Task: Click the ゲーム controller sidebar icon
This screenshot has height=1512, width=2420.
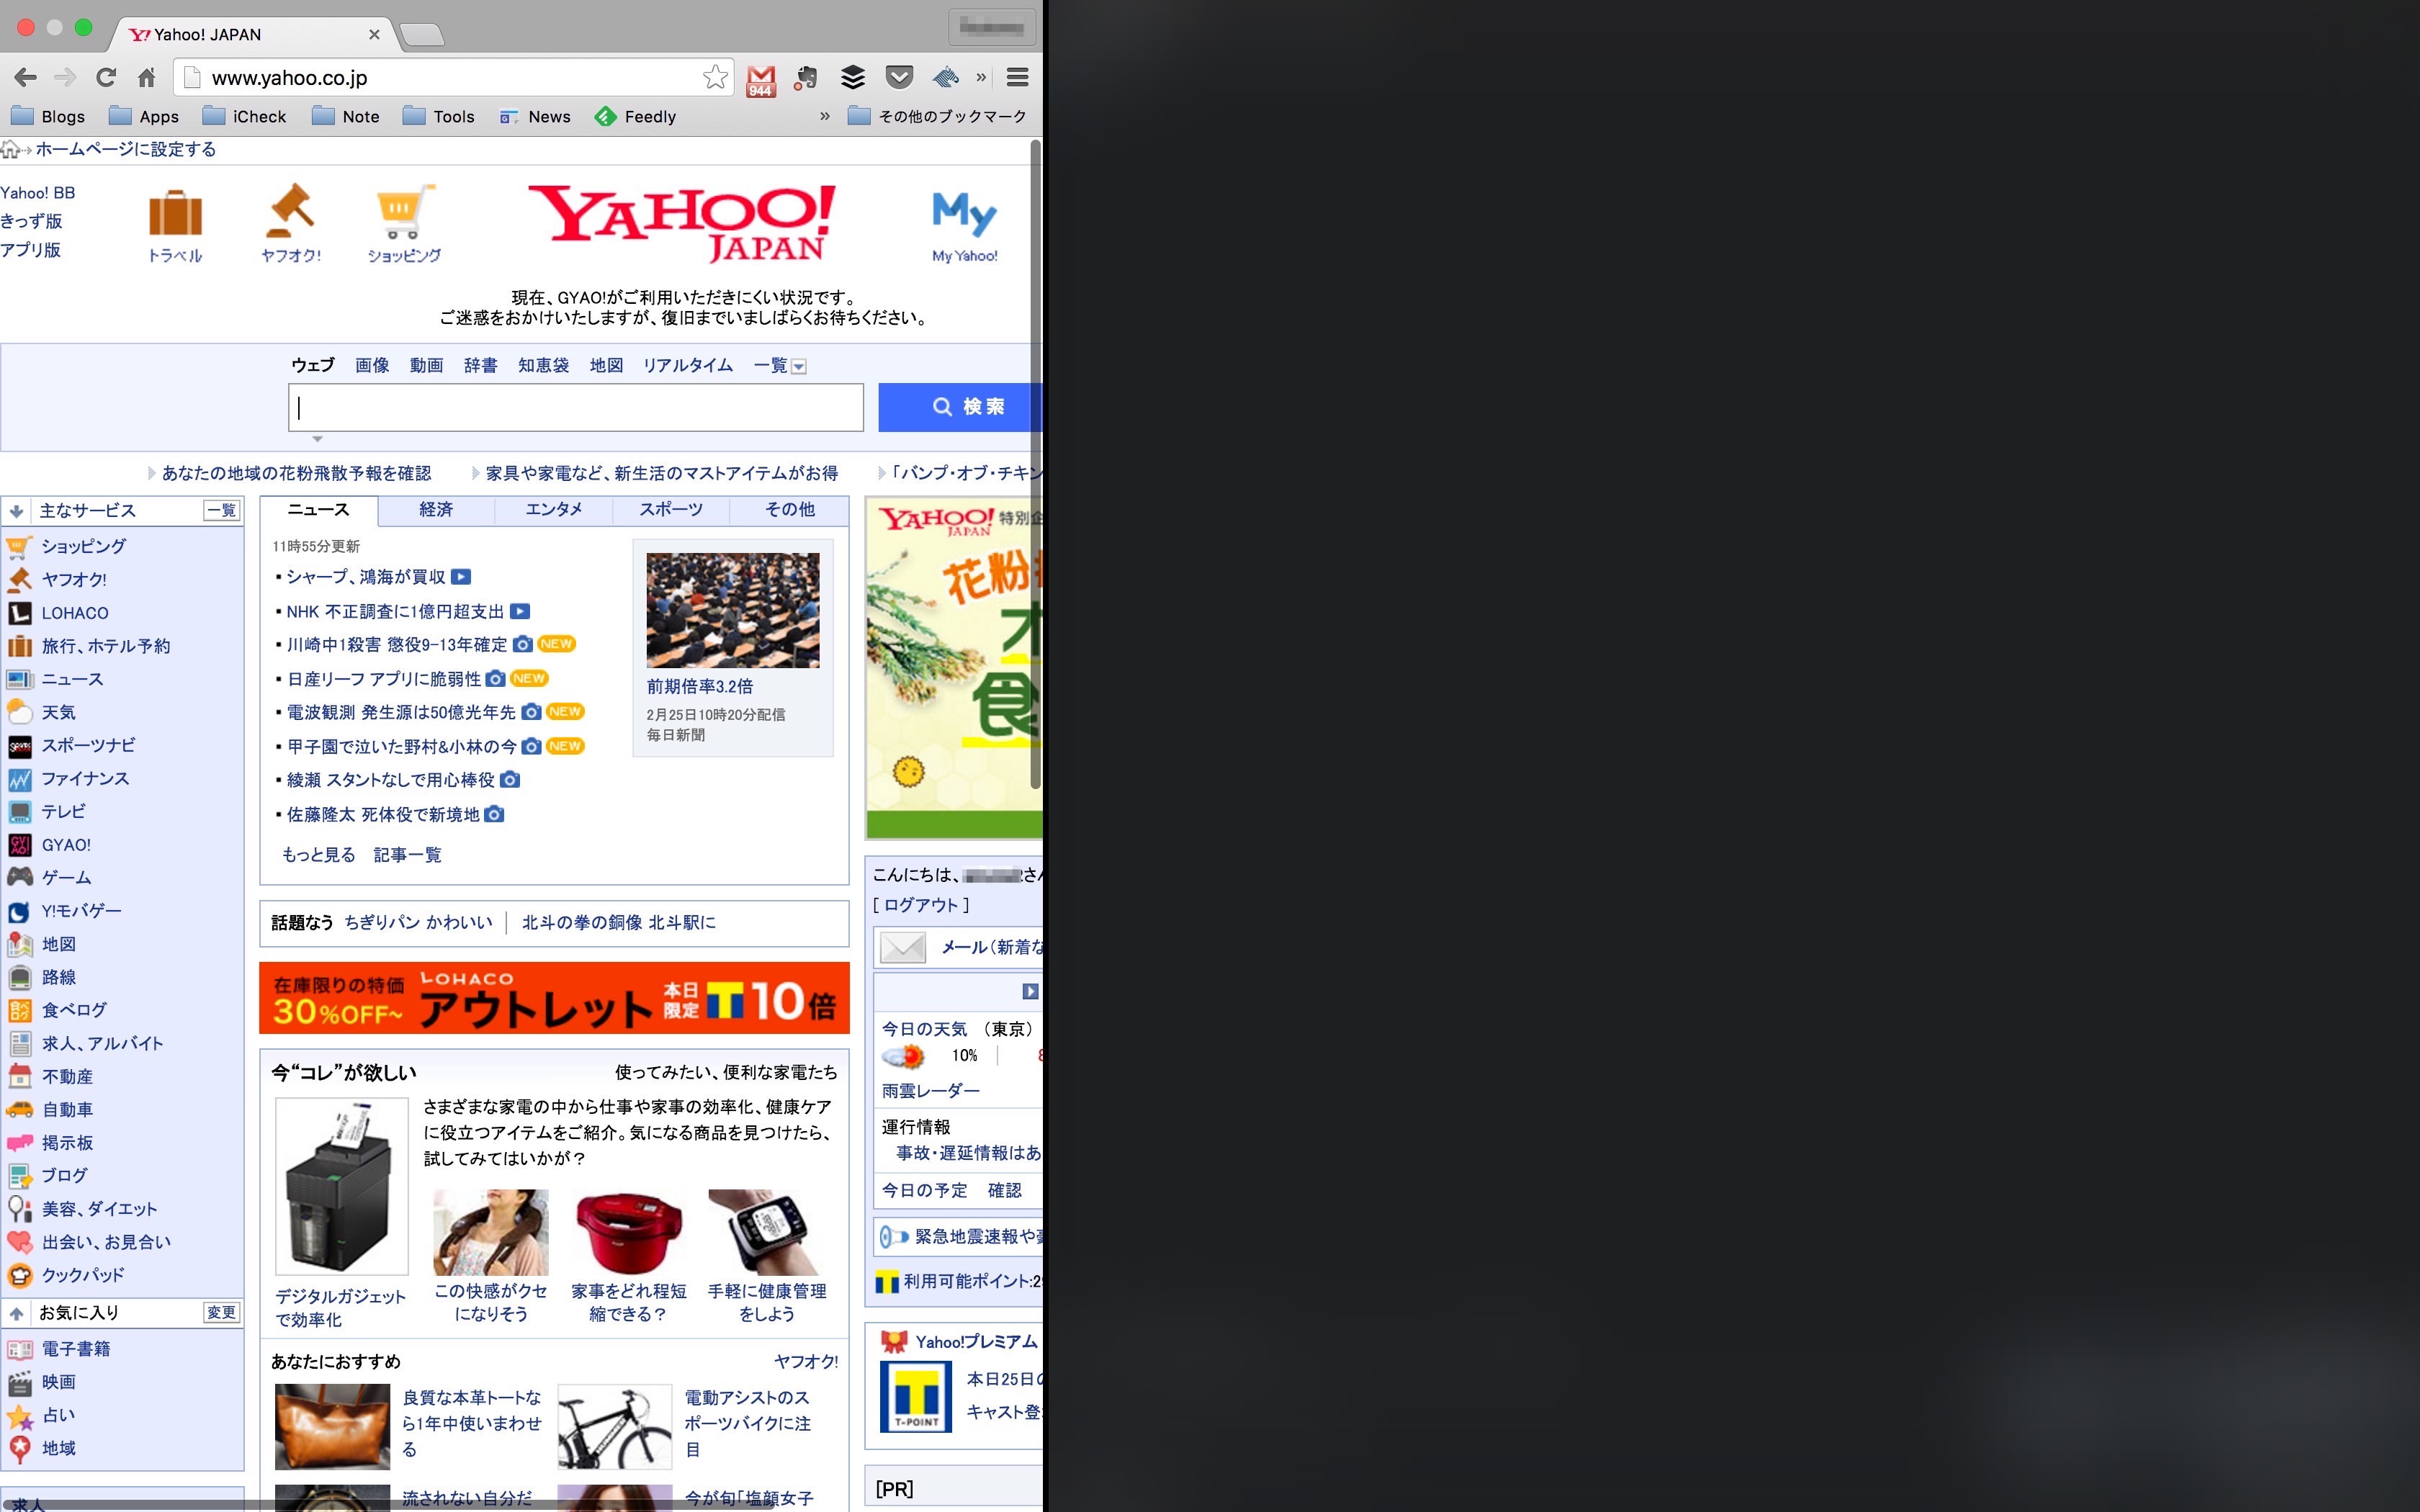Action: (x=20, y=877)
